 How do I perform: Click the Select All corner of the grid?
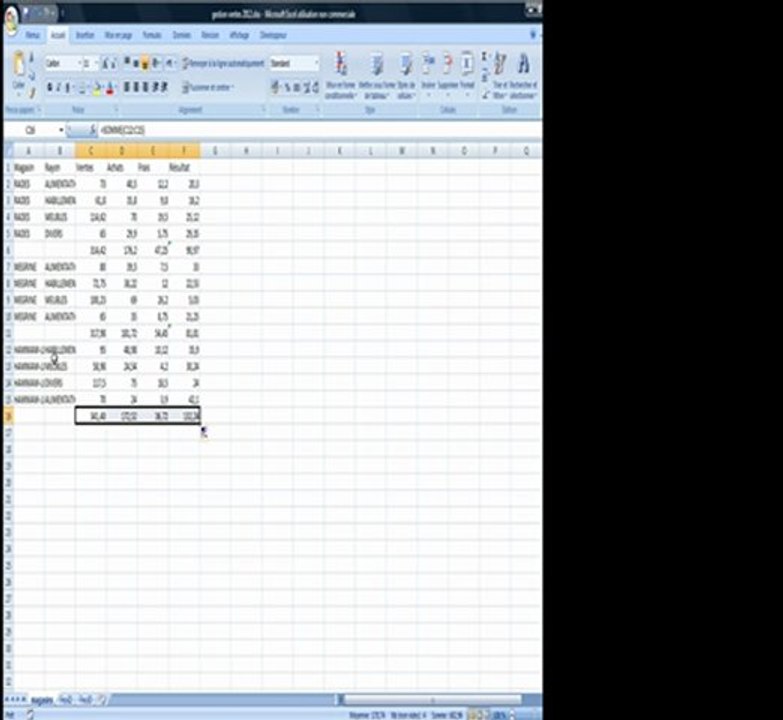click(8, 150)
